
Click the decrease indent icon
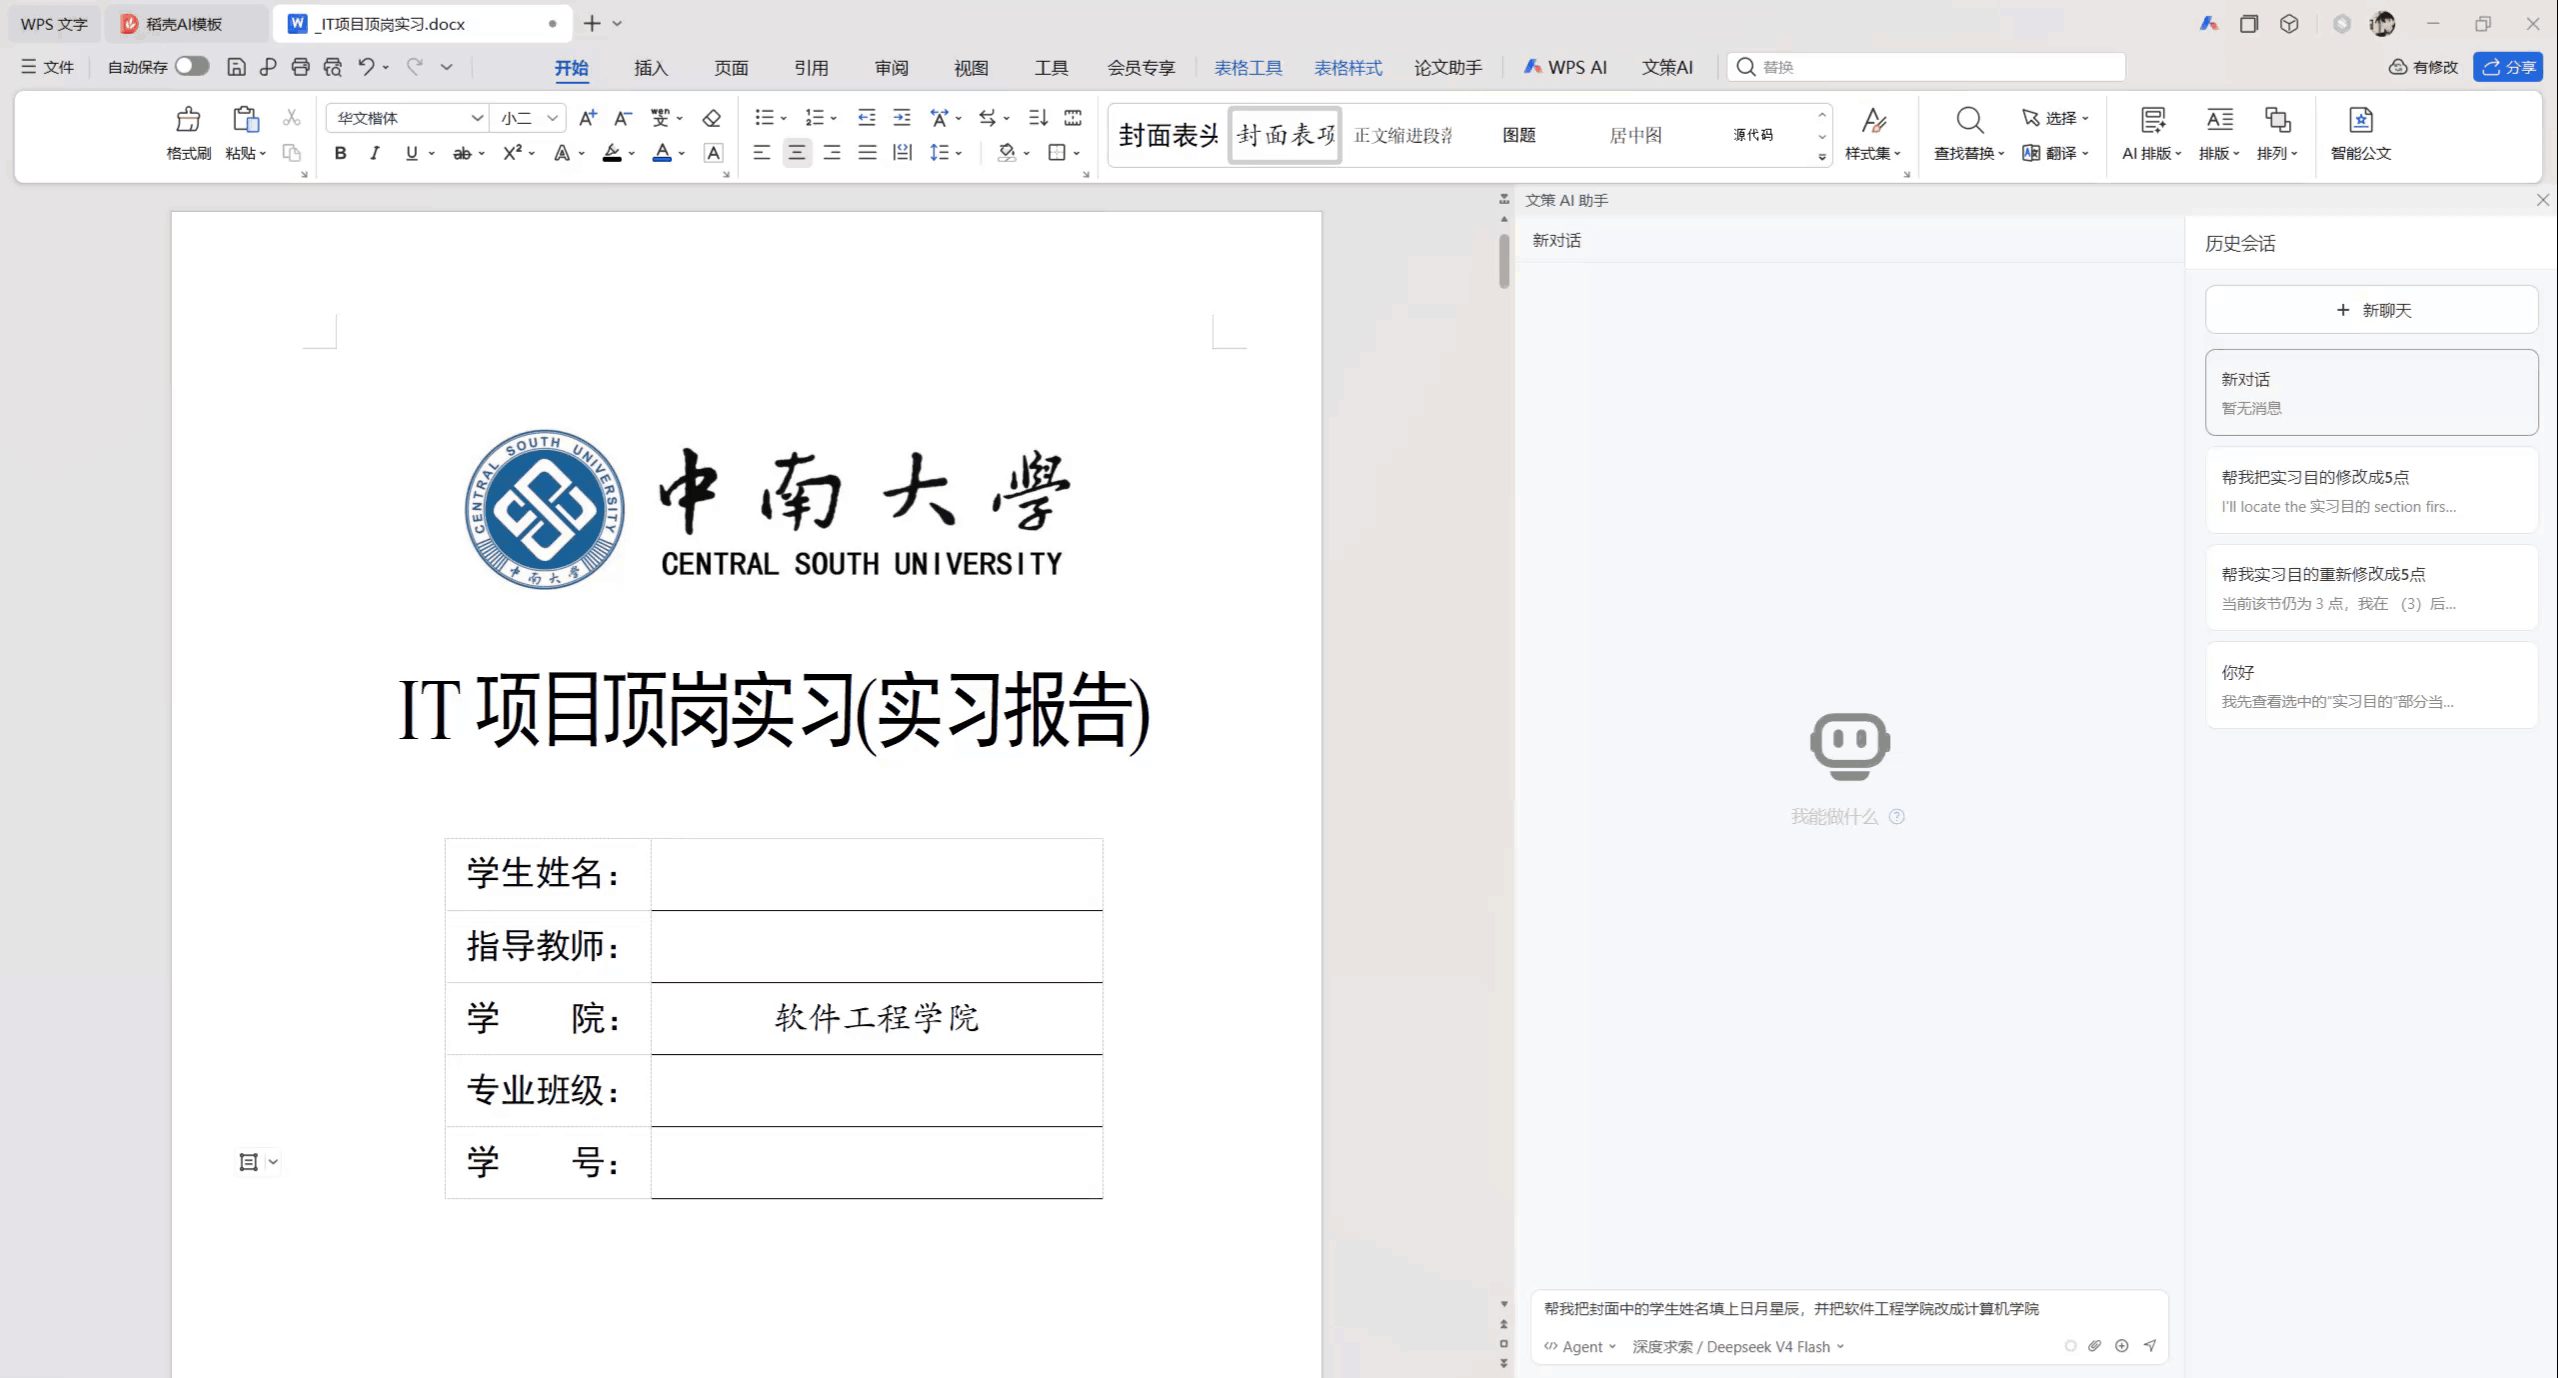tap(866, 118)
